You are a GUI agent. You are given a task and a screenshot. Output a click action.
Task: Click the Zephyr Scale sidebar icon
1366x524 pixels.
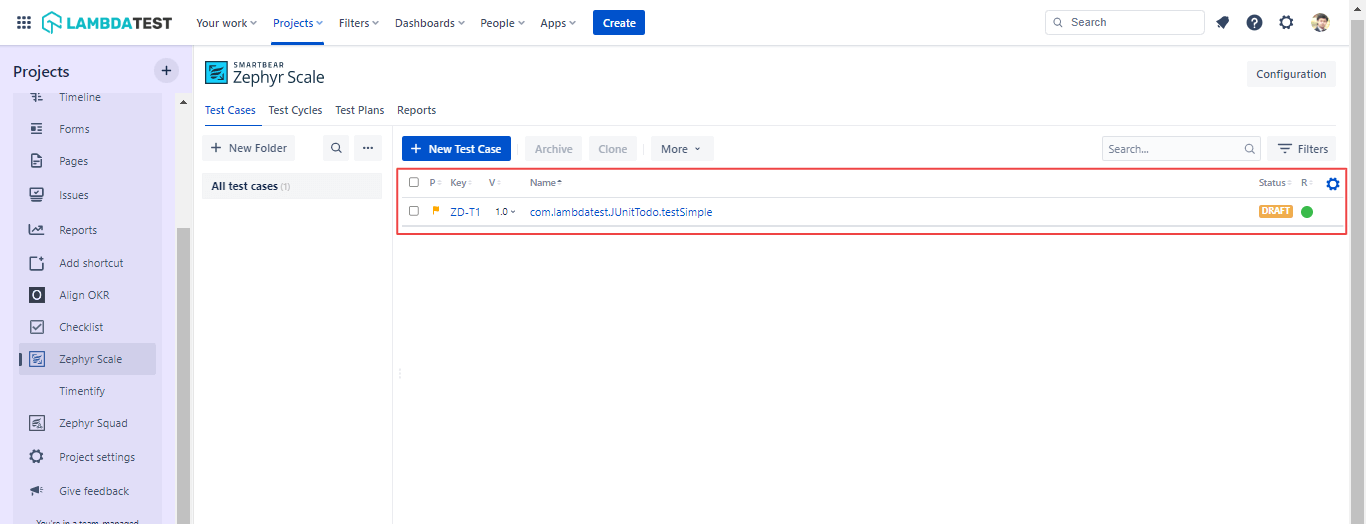click(x=36, y=359)
